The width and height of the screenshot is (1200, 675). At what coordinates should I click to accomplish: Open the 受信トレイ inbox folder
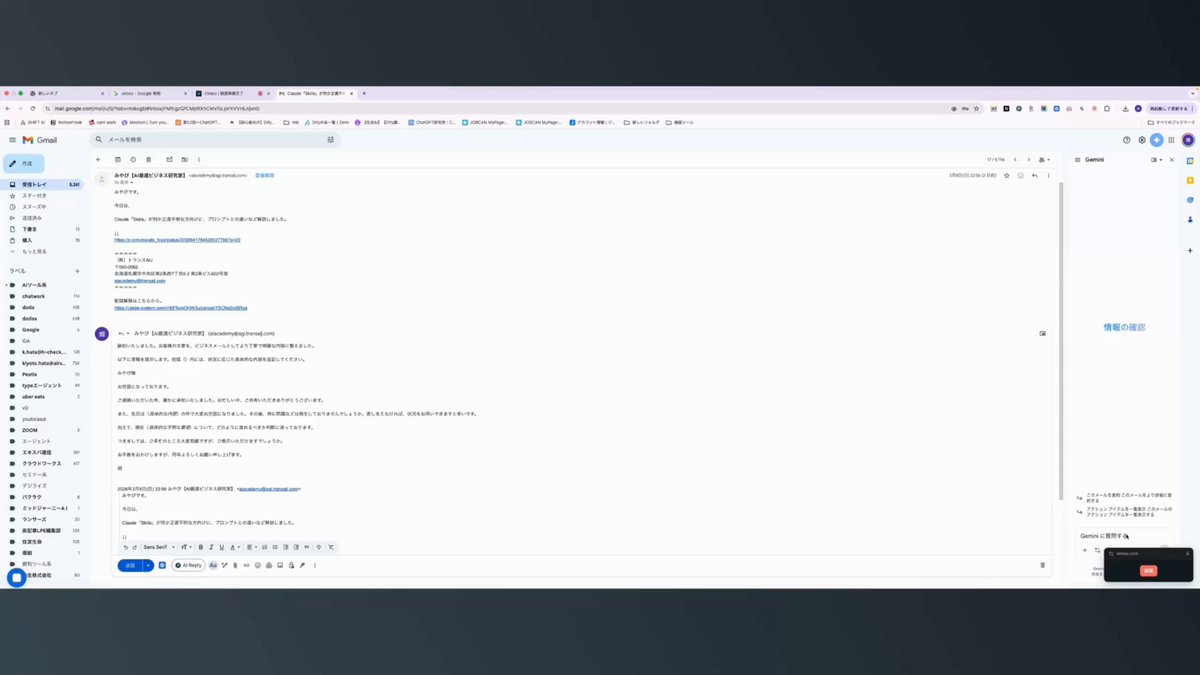(44, 185)
